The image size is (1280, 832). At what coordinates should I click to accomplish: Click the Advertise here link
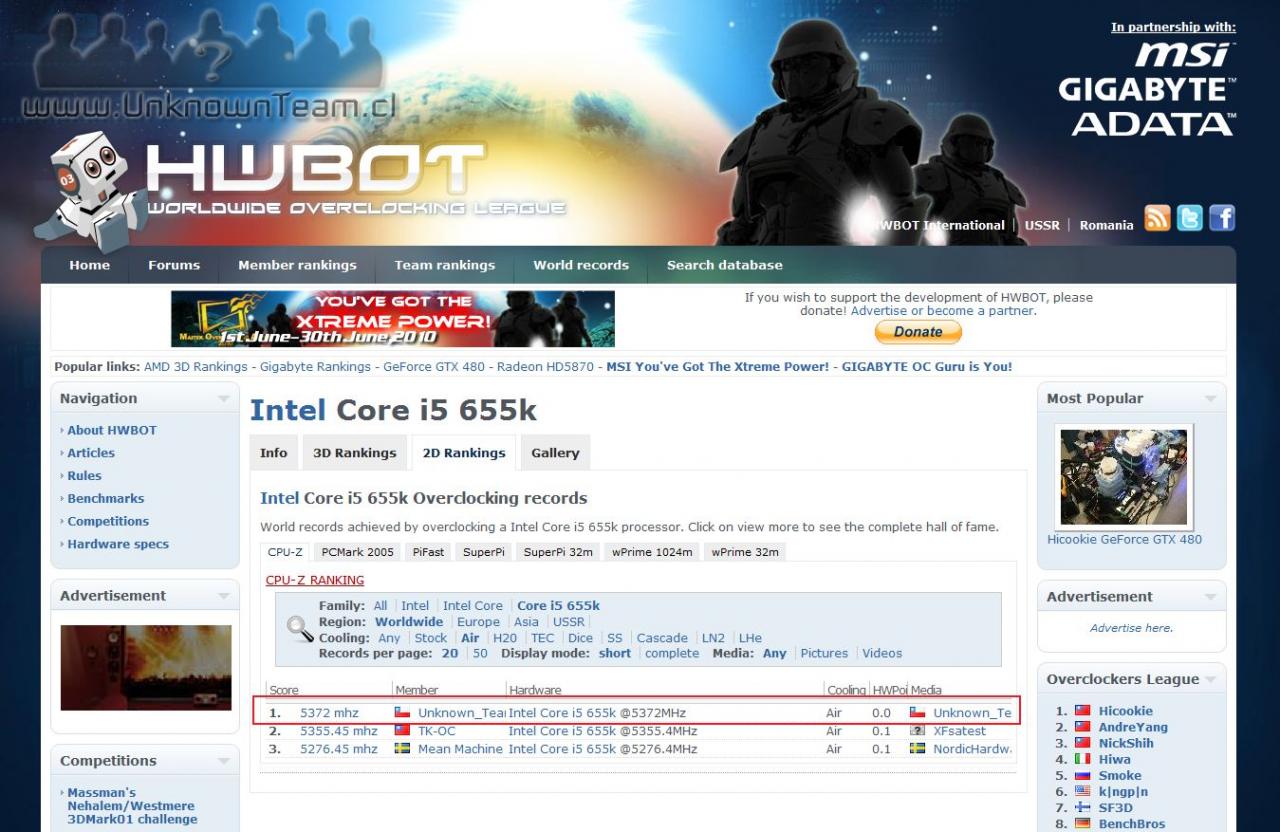click(1131, 628)
